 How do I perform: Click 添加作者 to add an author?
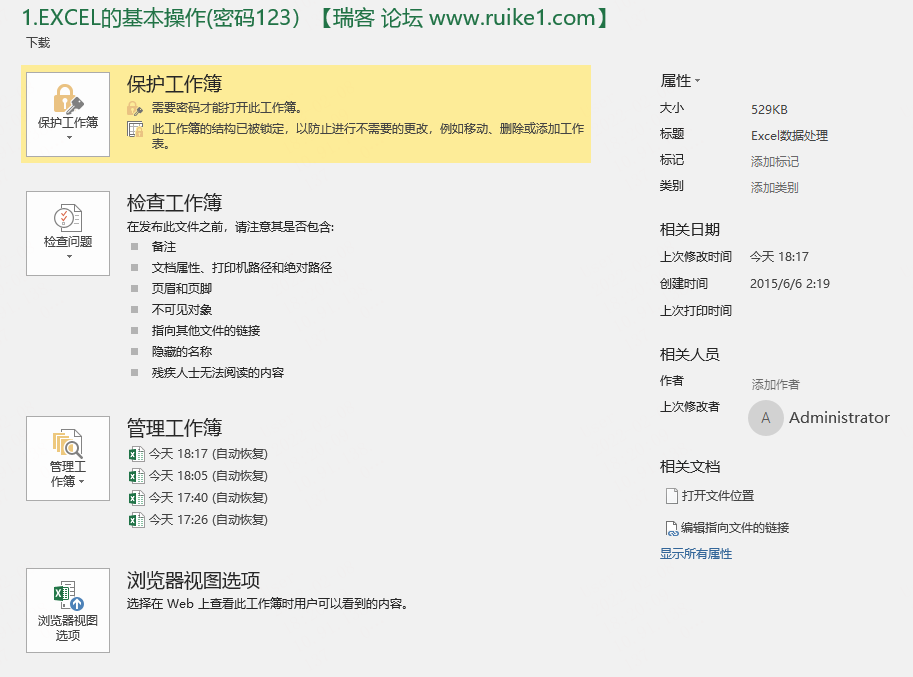coord(776,384)
